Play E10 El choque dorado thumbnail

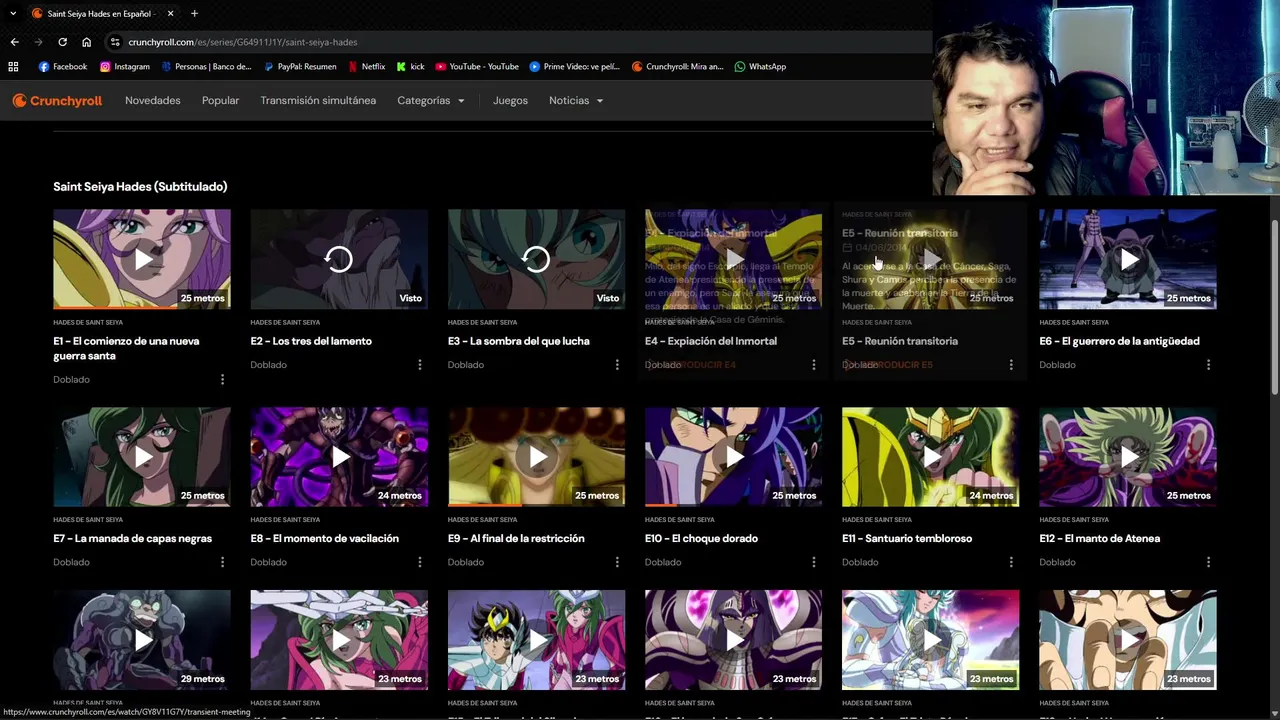point(733,457)
